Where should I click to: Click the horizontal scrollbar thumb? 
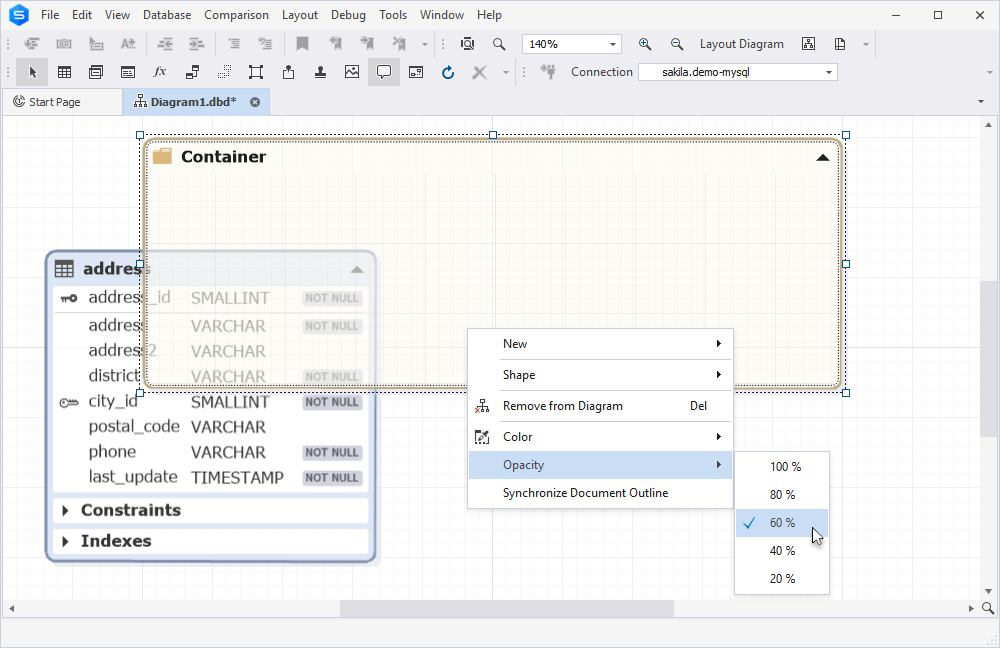(506, 608)
